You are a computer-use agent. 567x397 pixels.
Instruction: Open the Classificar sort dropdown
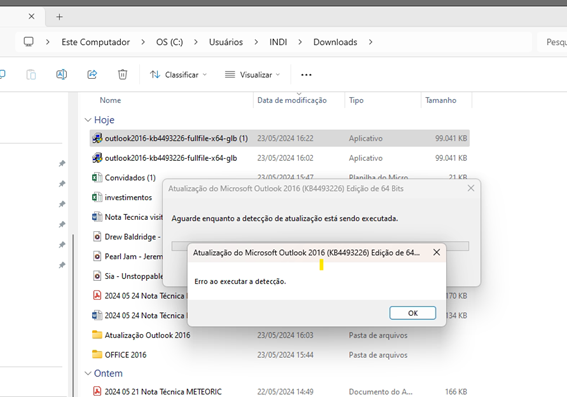(x=178, y=75)
